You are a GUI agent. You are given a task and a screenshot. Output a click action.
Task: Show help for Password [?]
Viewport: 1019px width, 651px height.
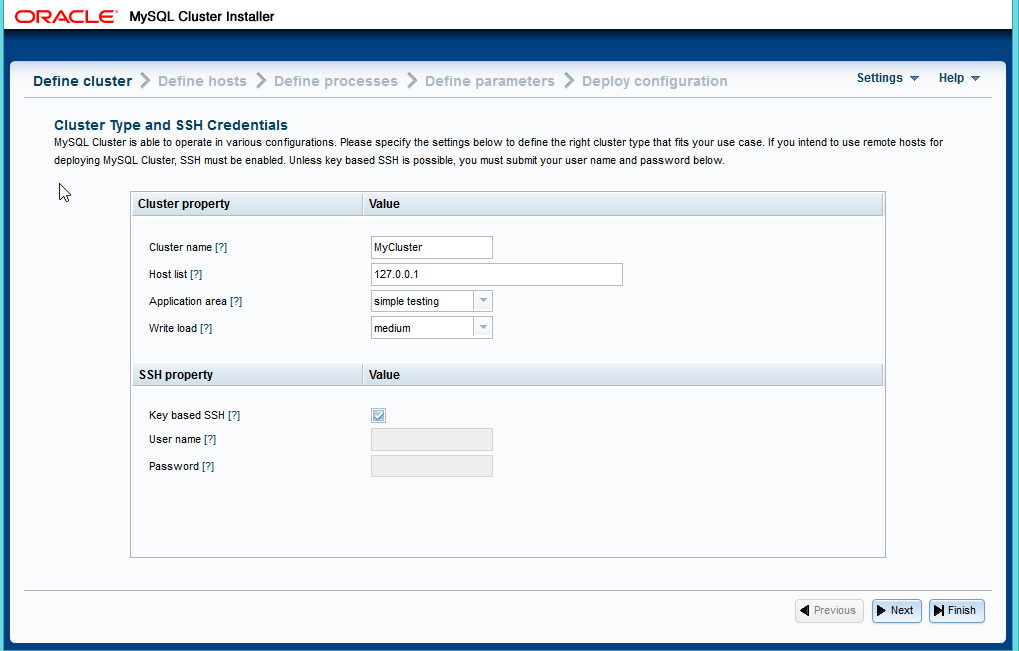tap(208, 466)
